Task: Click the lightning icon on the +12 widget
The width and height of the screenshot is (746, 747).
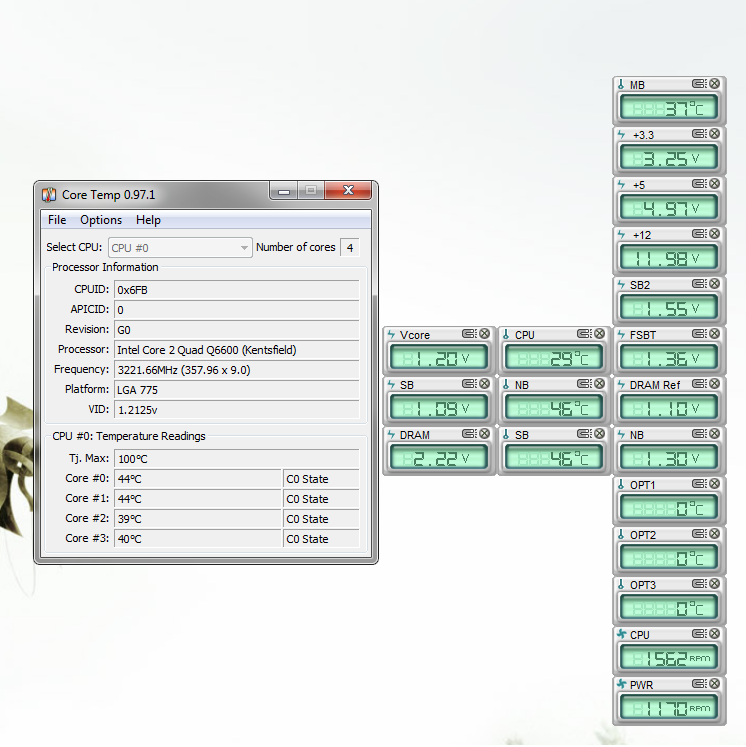Action: click(621, 234)
